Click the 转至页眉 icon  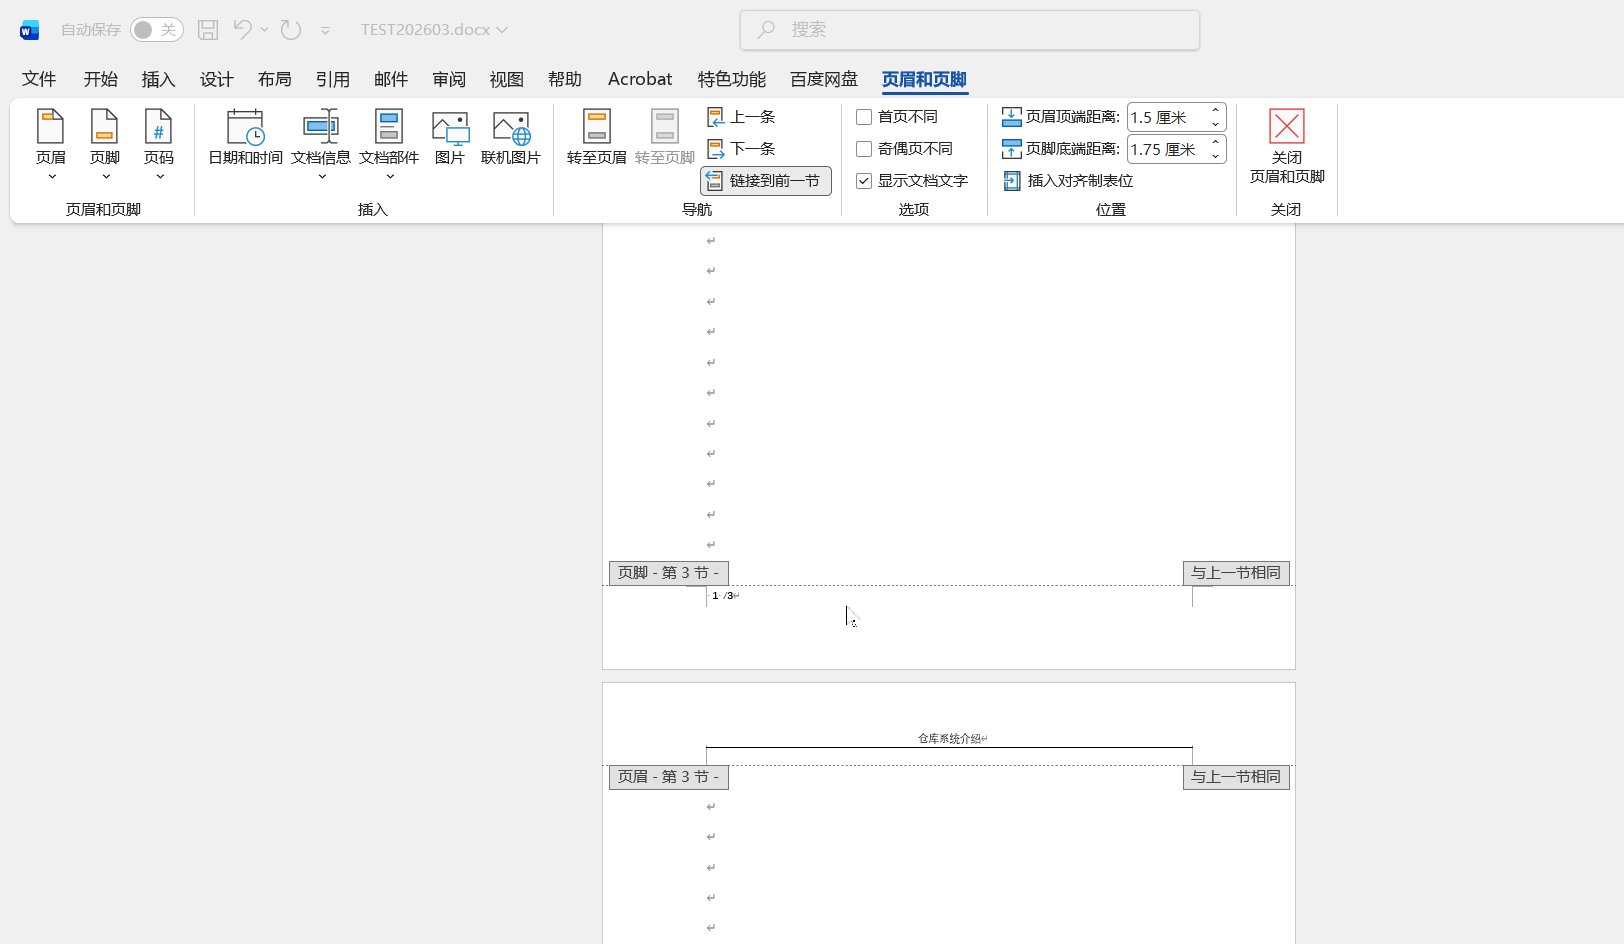597,127
